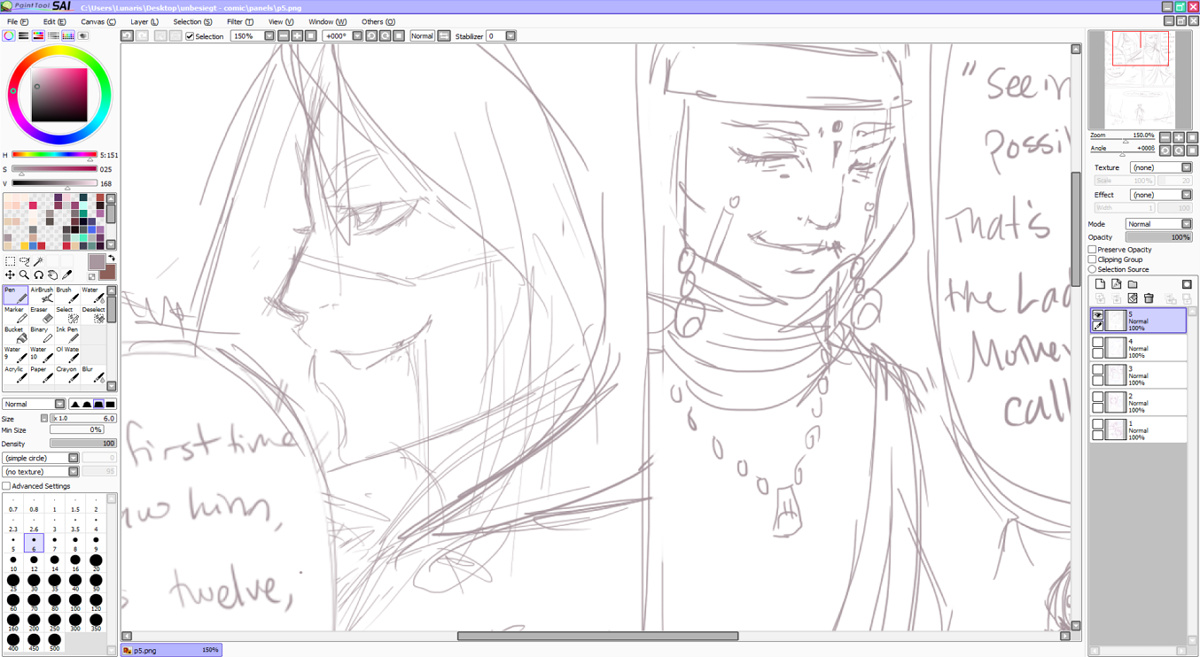Create a new layer folder

[1132, 284]
